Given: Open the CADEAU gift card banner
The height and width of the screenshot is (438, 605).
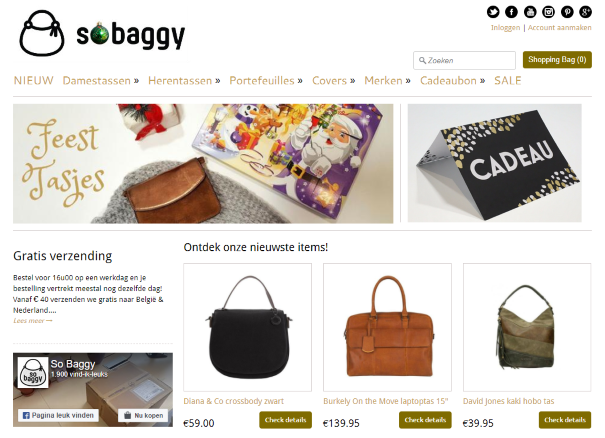Looking at the screenshot, I should tap(495, 163).
